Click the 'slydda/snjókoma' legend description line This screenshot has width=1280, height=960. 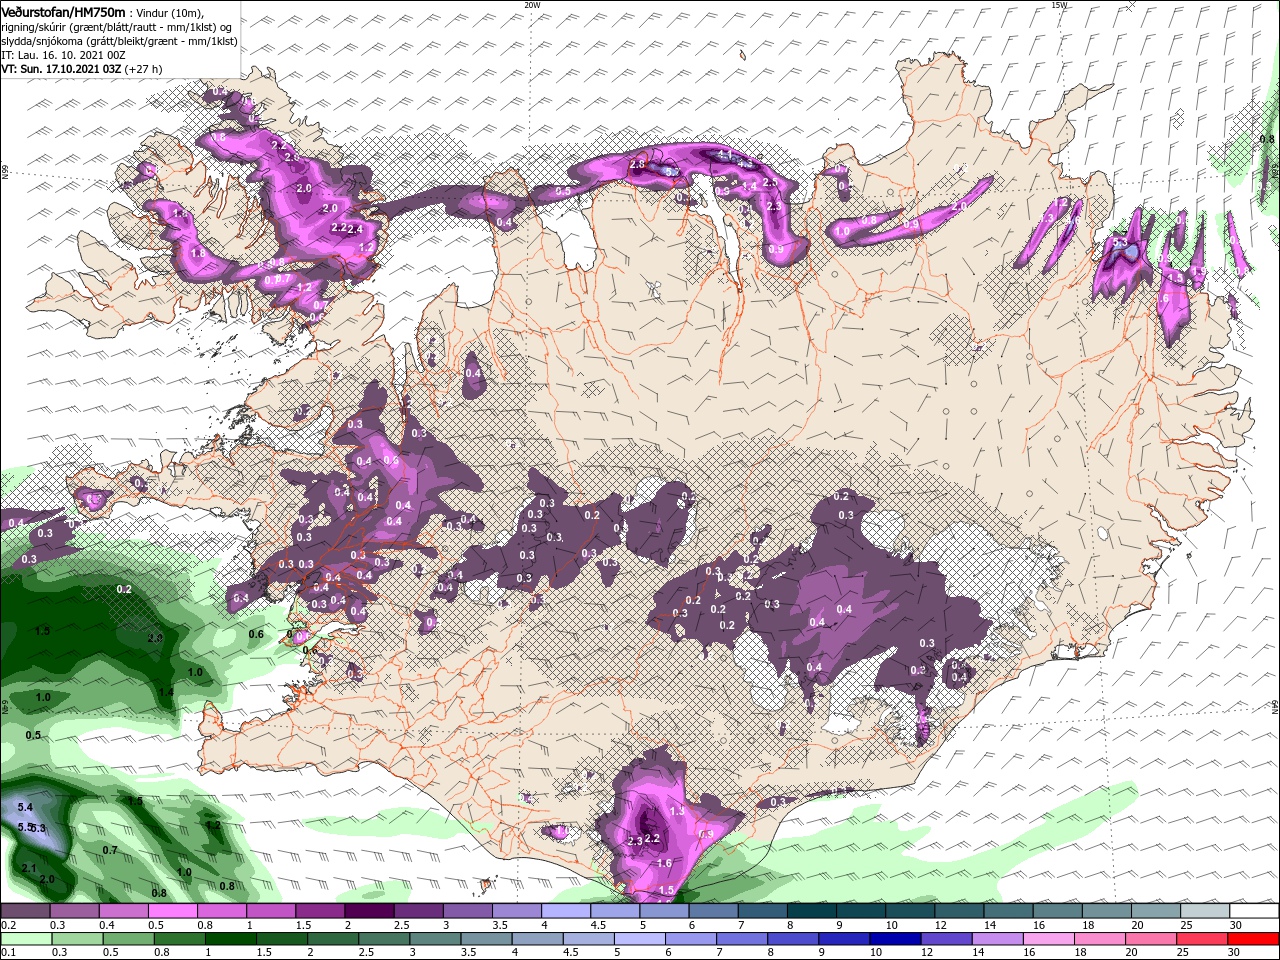pyautogui.click(x=119, y=41)
